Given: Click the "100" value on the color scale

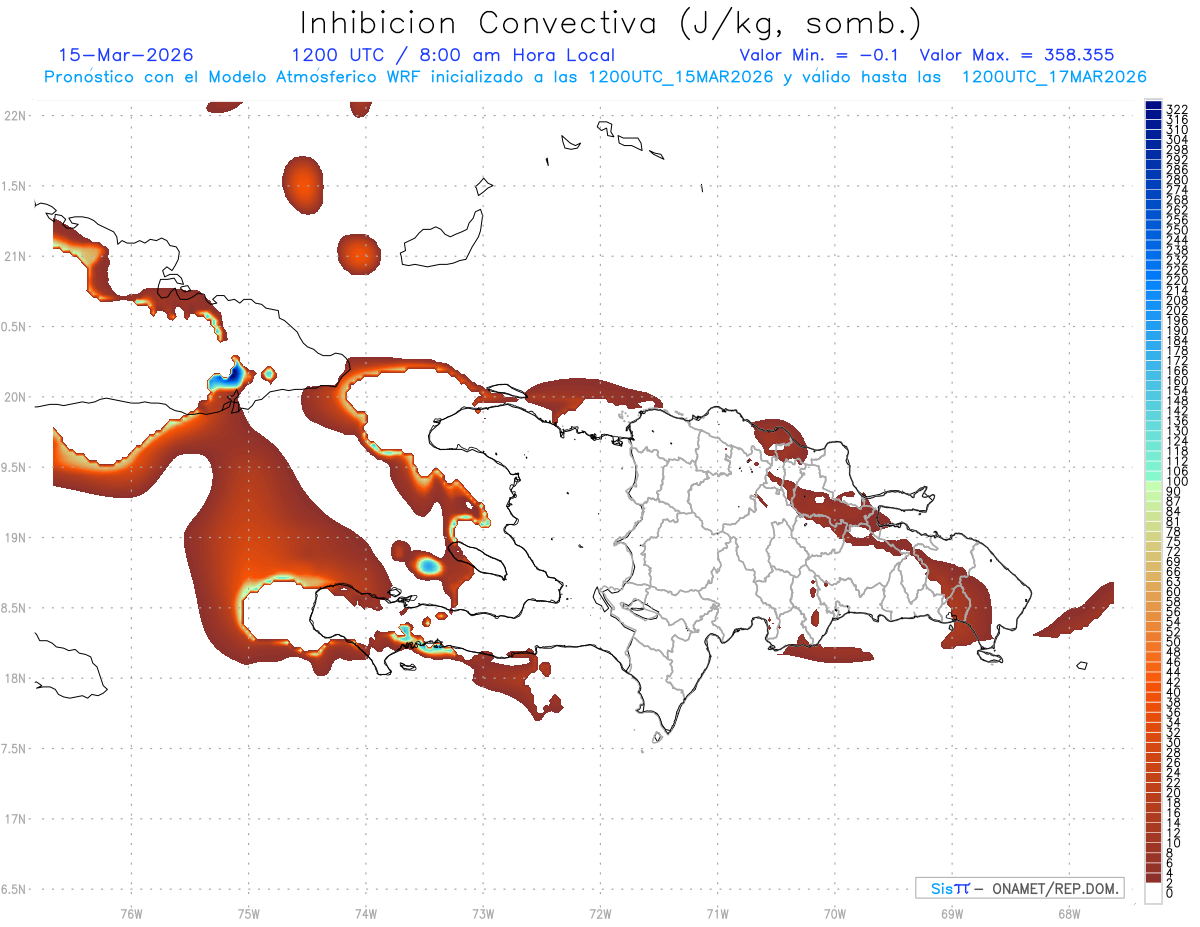Looking at the screenshot, I should tap(1176, 483).
